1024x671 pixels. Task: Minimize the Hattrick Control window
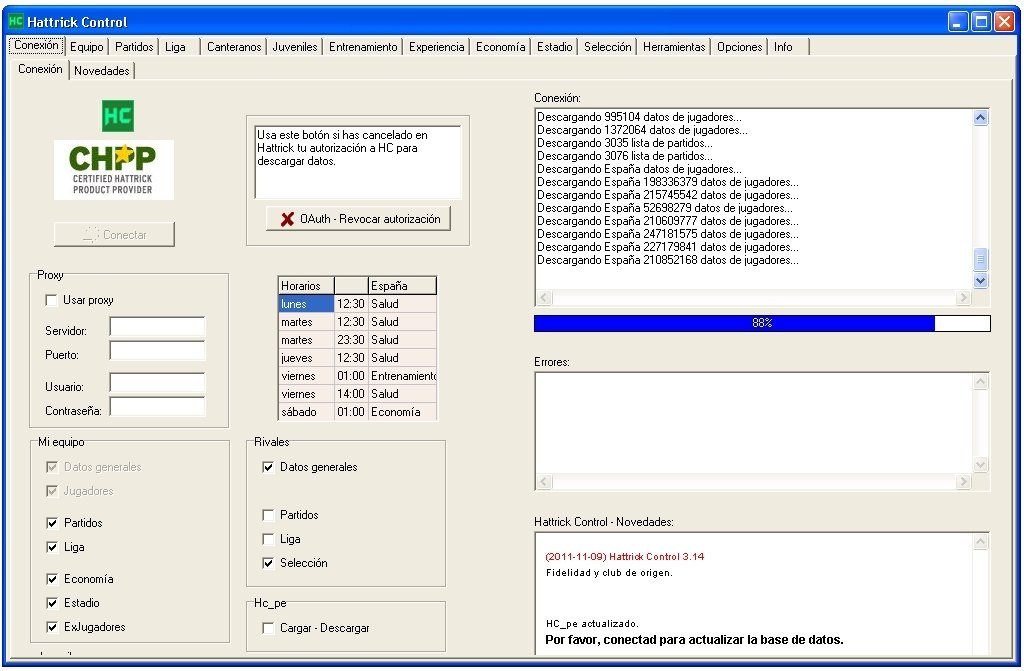957,22
